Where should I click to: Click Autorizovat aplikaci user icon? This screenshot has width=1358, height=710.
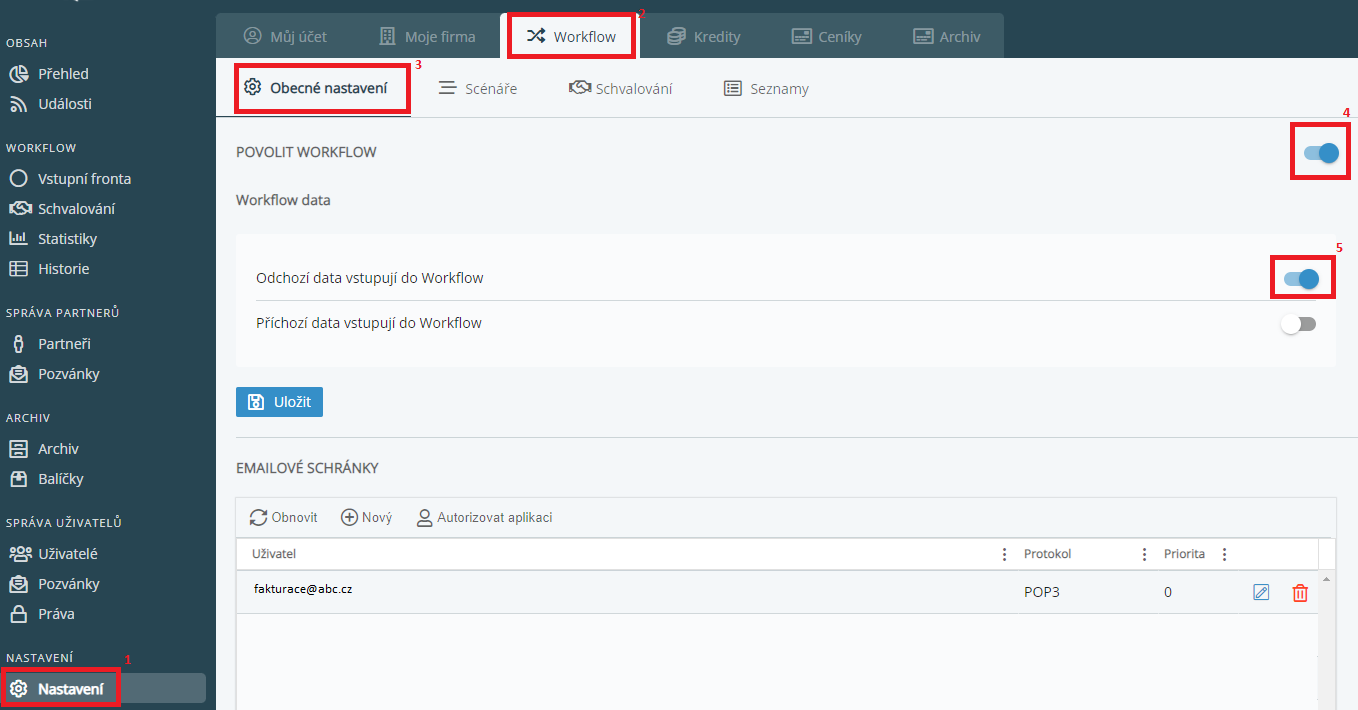pyautogui.click(x=425, y=517)
